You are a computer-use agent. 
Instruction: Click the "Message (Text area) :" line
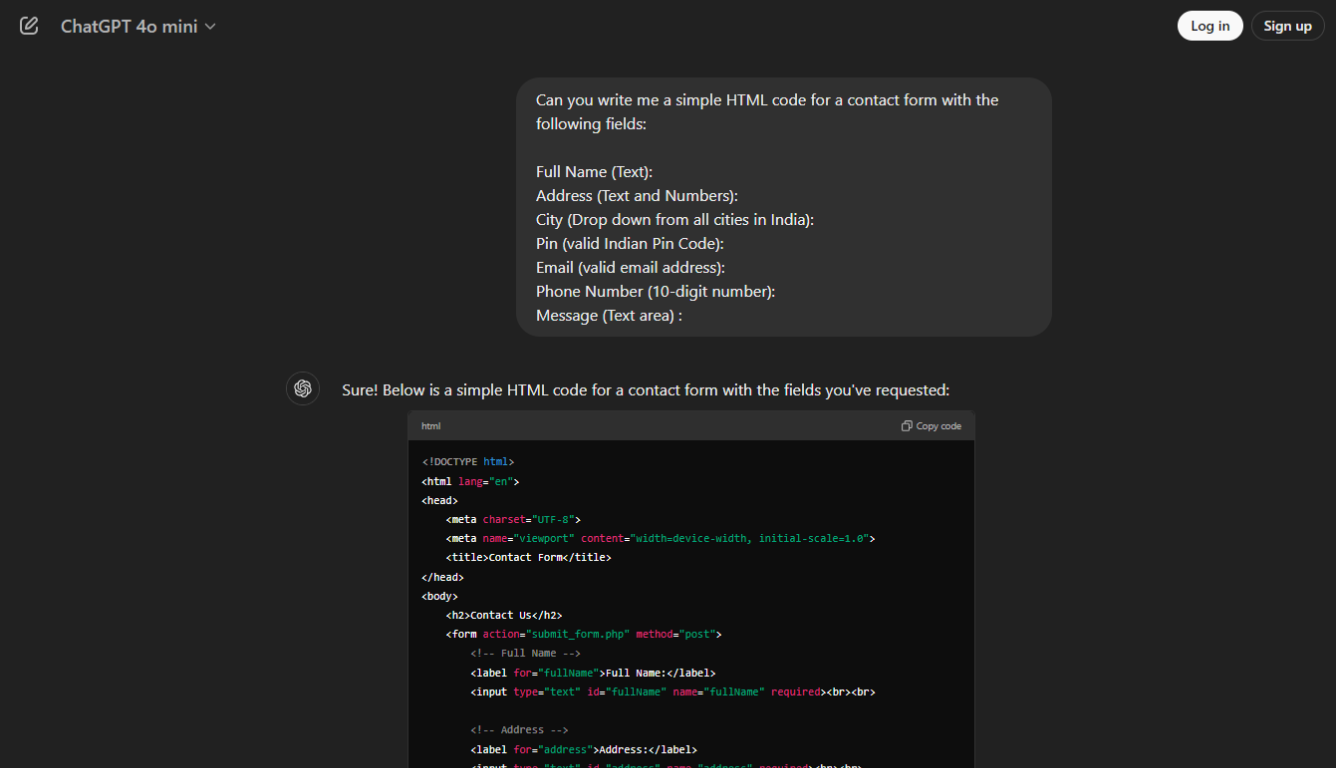coord(609,316)
